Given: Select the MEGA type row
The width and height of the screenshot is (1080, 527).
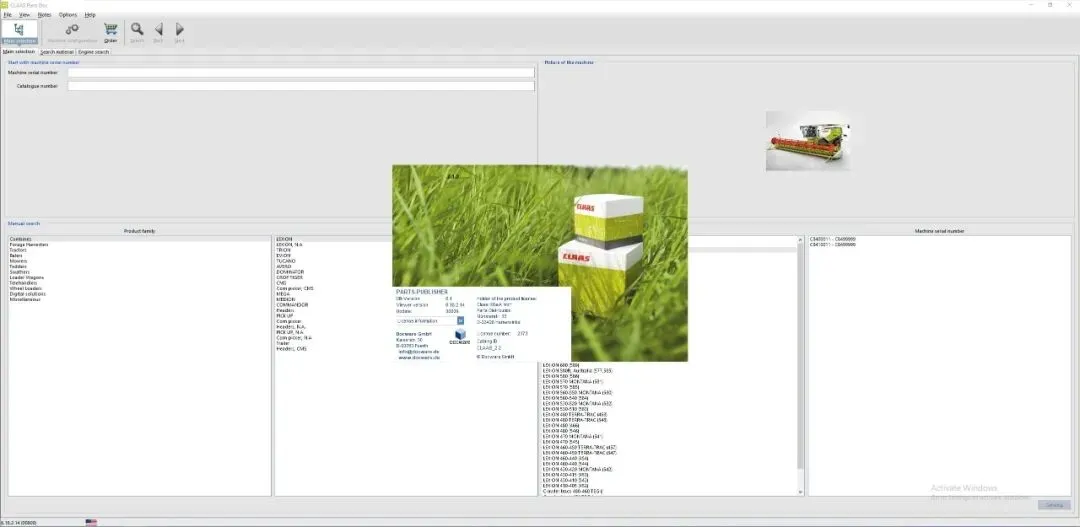Looking at the screenshot, I should point(334,294).
